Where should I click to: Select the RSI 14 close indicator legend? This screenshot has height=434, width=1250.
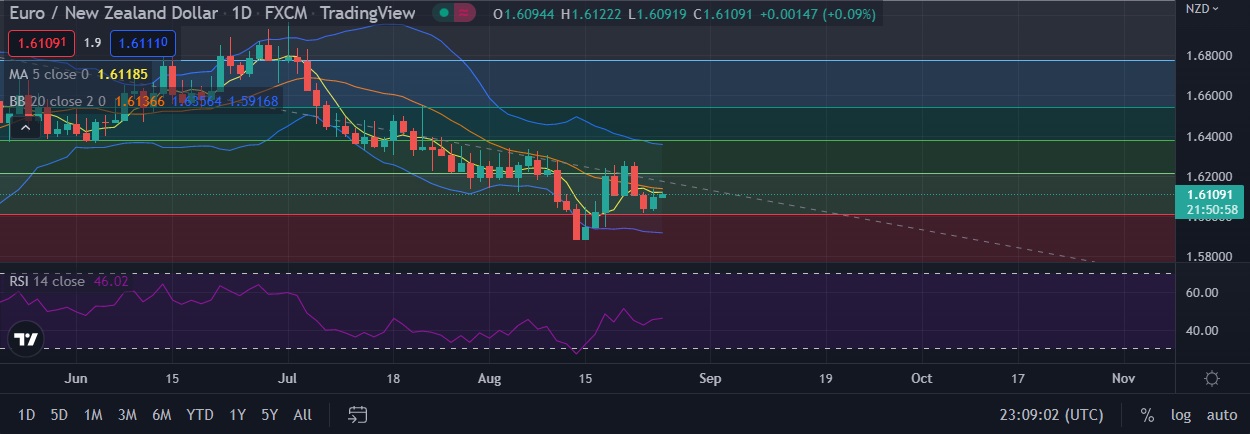coord(46,281)
